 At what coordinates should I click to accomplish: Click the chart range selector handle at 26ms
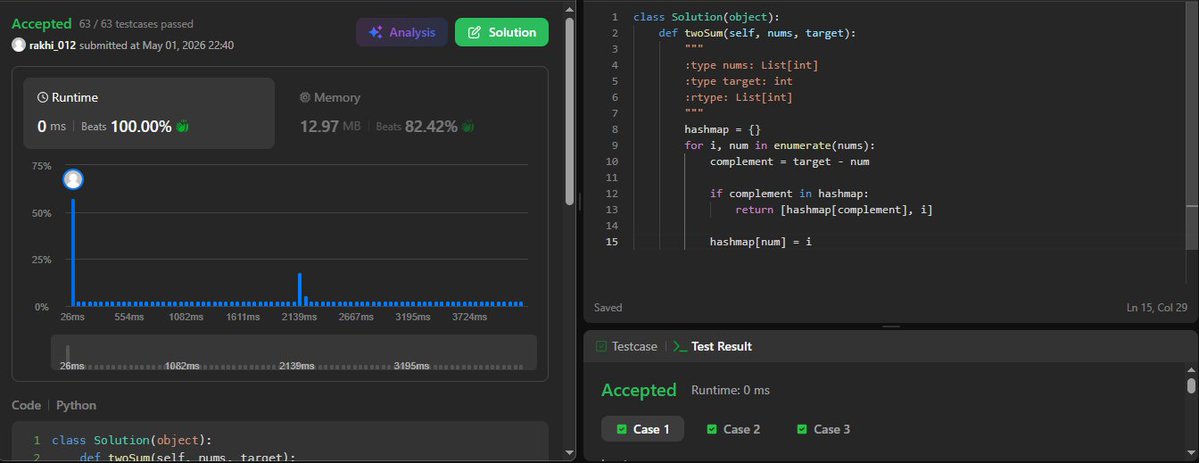pyautogui.click(x=68, y=354)
